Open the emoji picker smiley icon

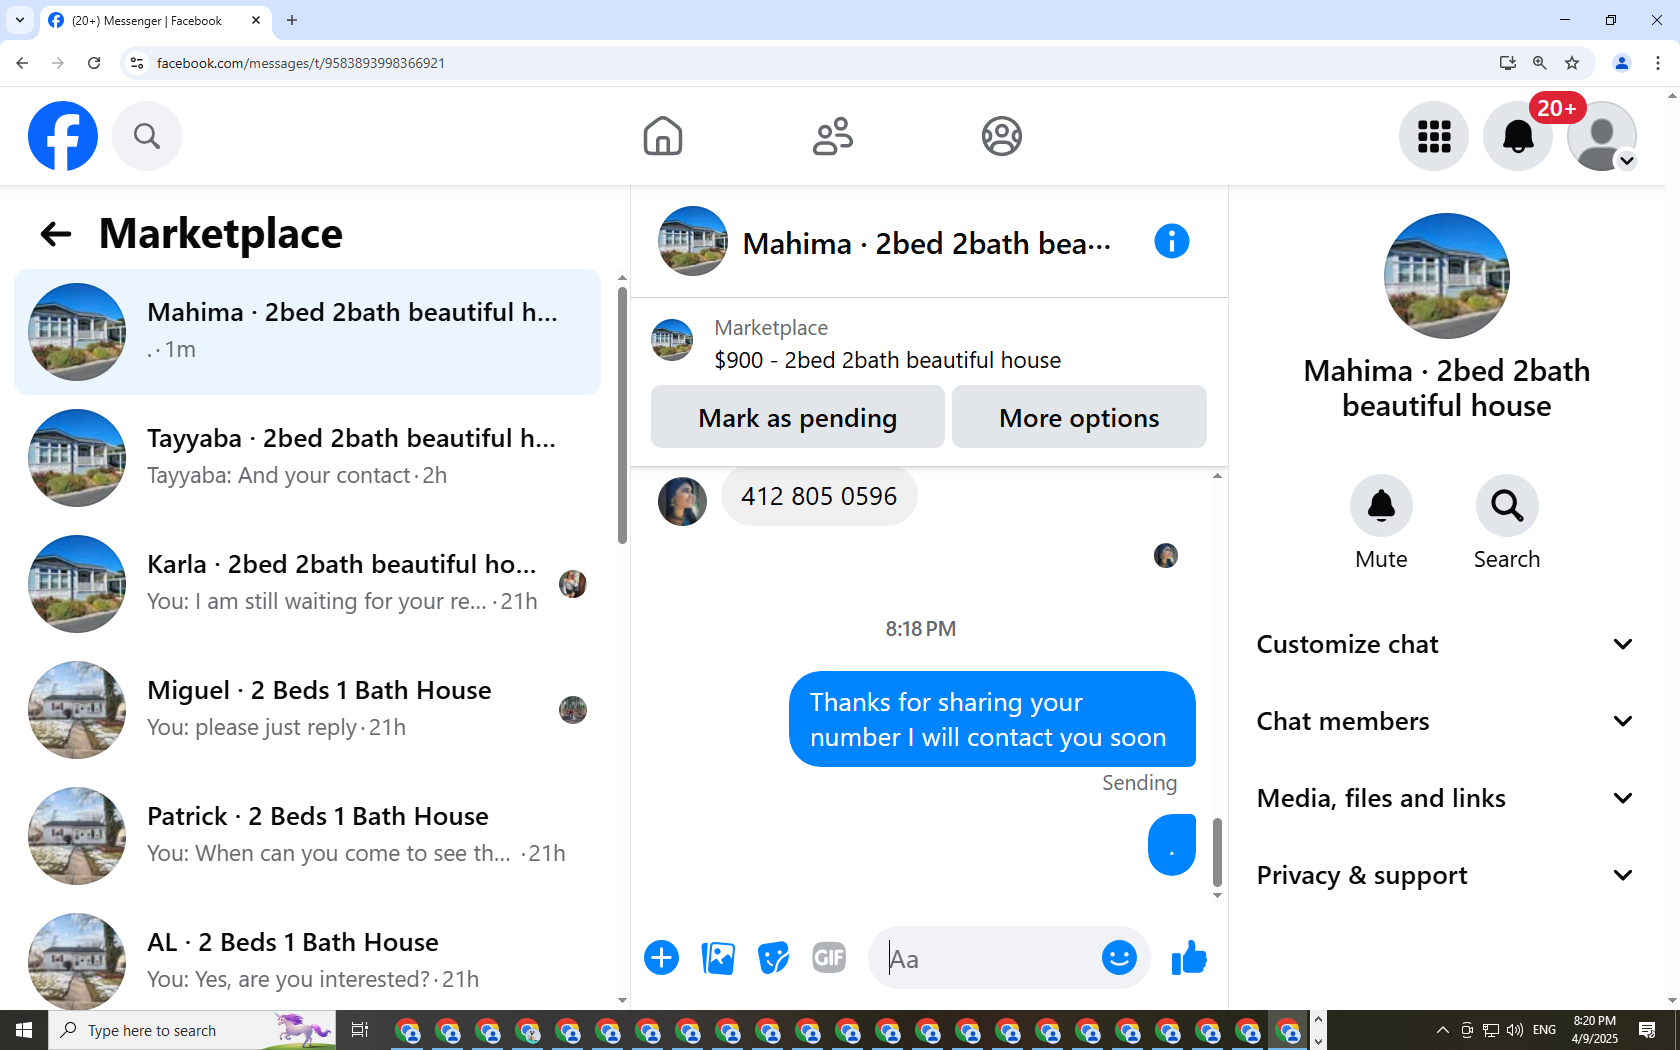point(1119,958)
